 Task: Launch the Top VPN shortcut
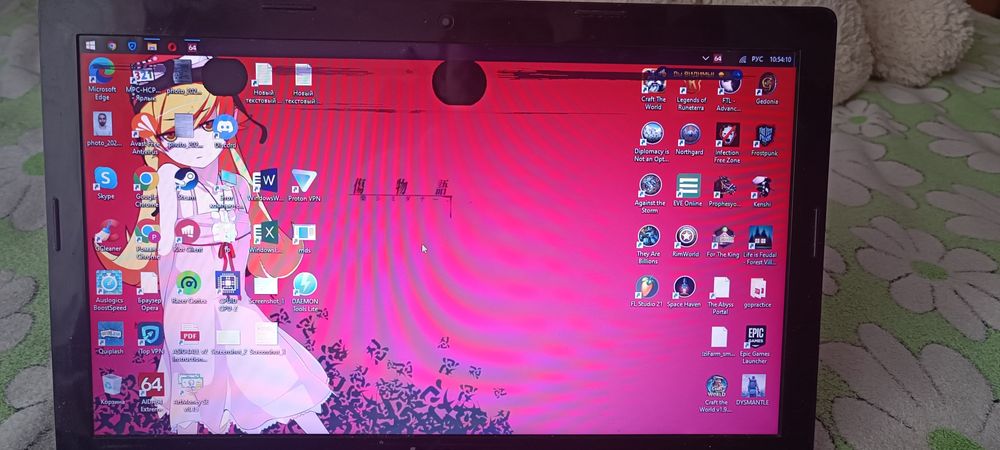[x=151, y=338]
